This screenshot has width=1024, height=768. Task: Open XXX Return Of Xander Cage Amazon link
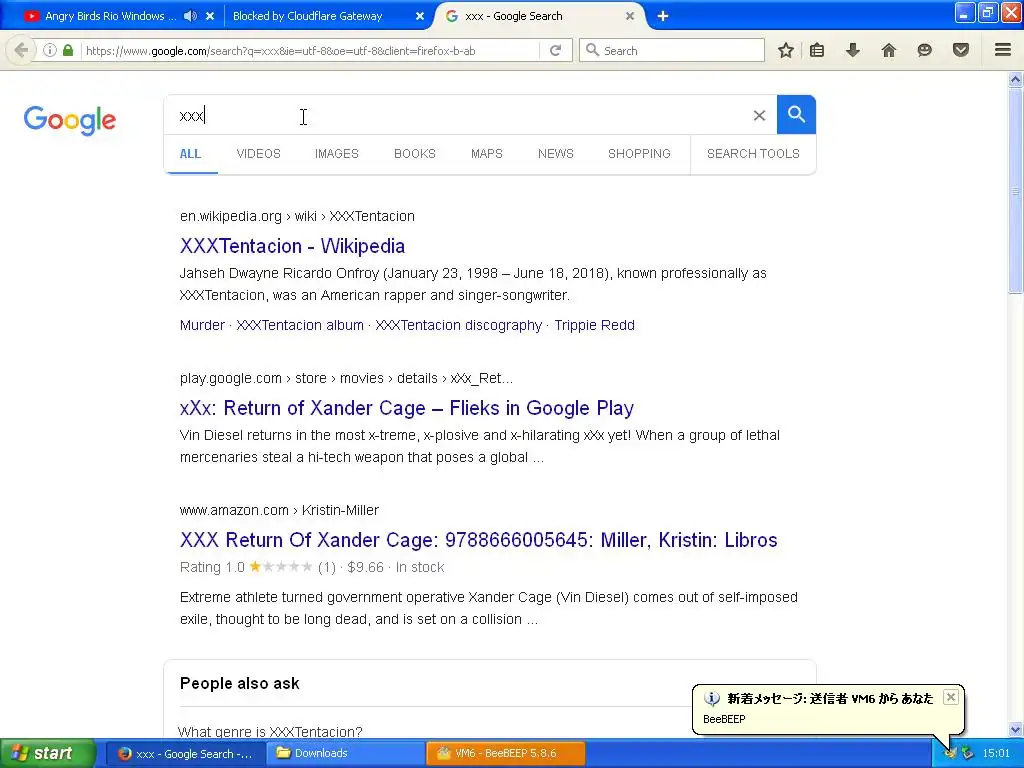point(479,540)
